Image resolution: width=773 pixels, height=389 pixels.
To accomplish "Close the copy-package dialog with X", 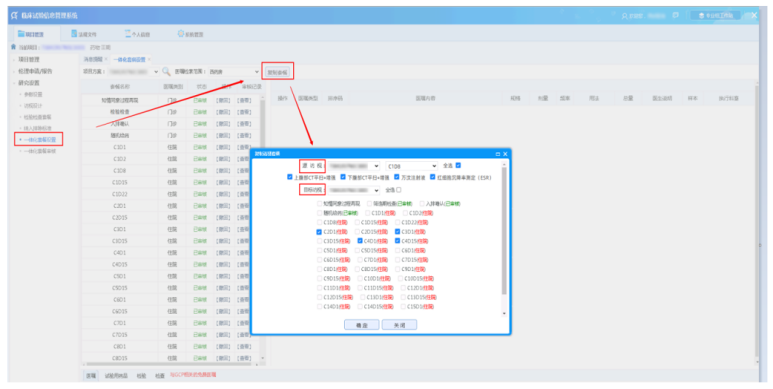I will tap(505, 154).
